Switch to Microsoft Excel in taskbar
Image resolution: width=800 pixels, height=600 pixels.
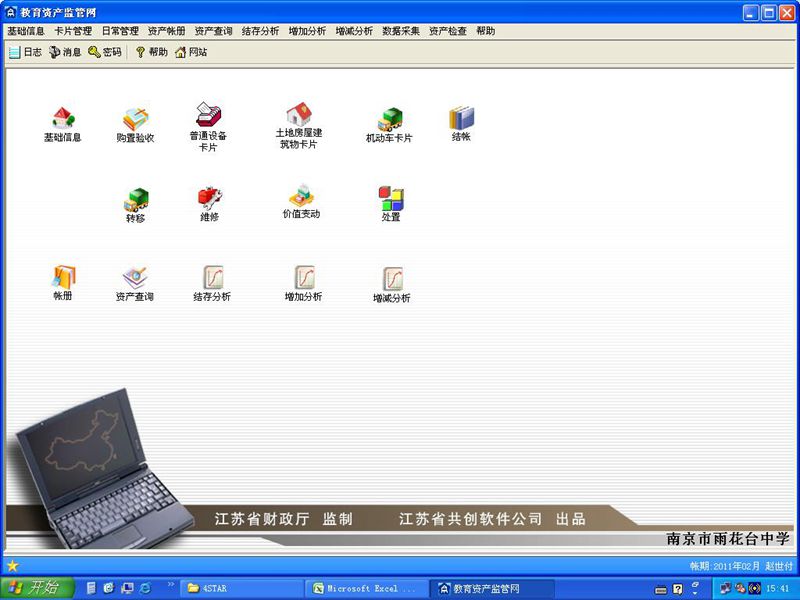[x=365, y=588]
